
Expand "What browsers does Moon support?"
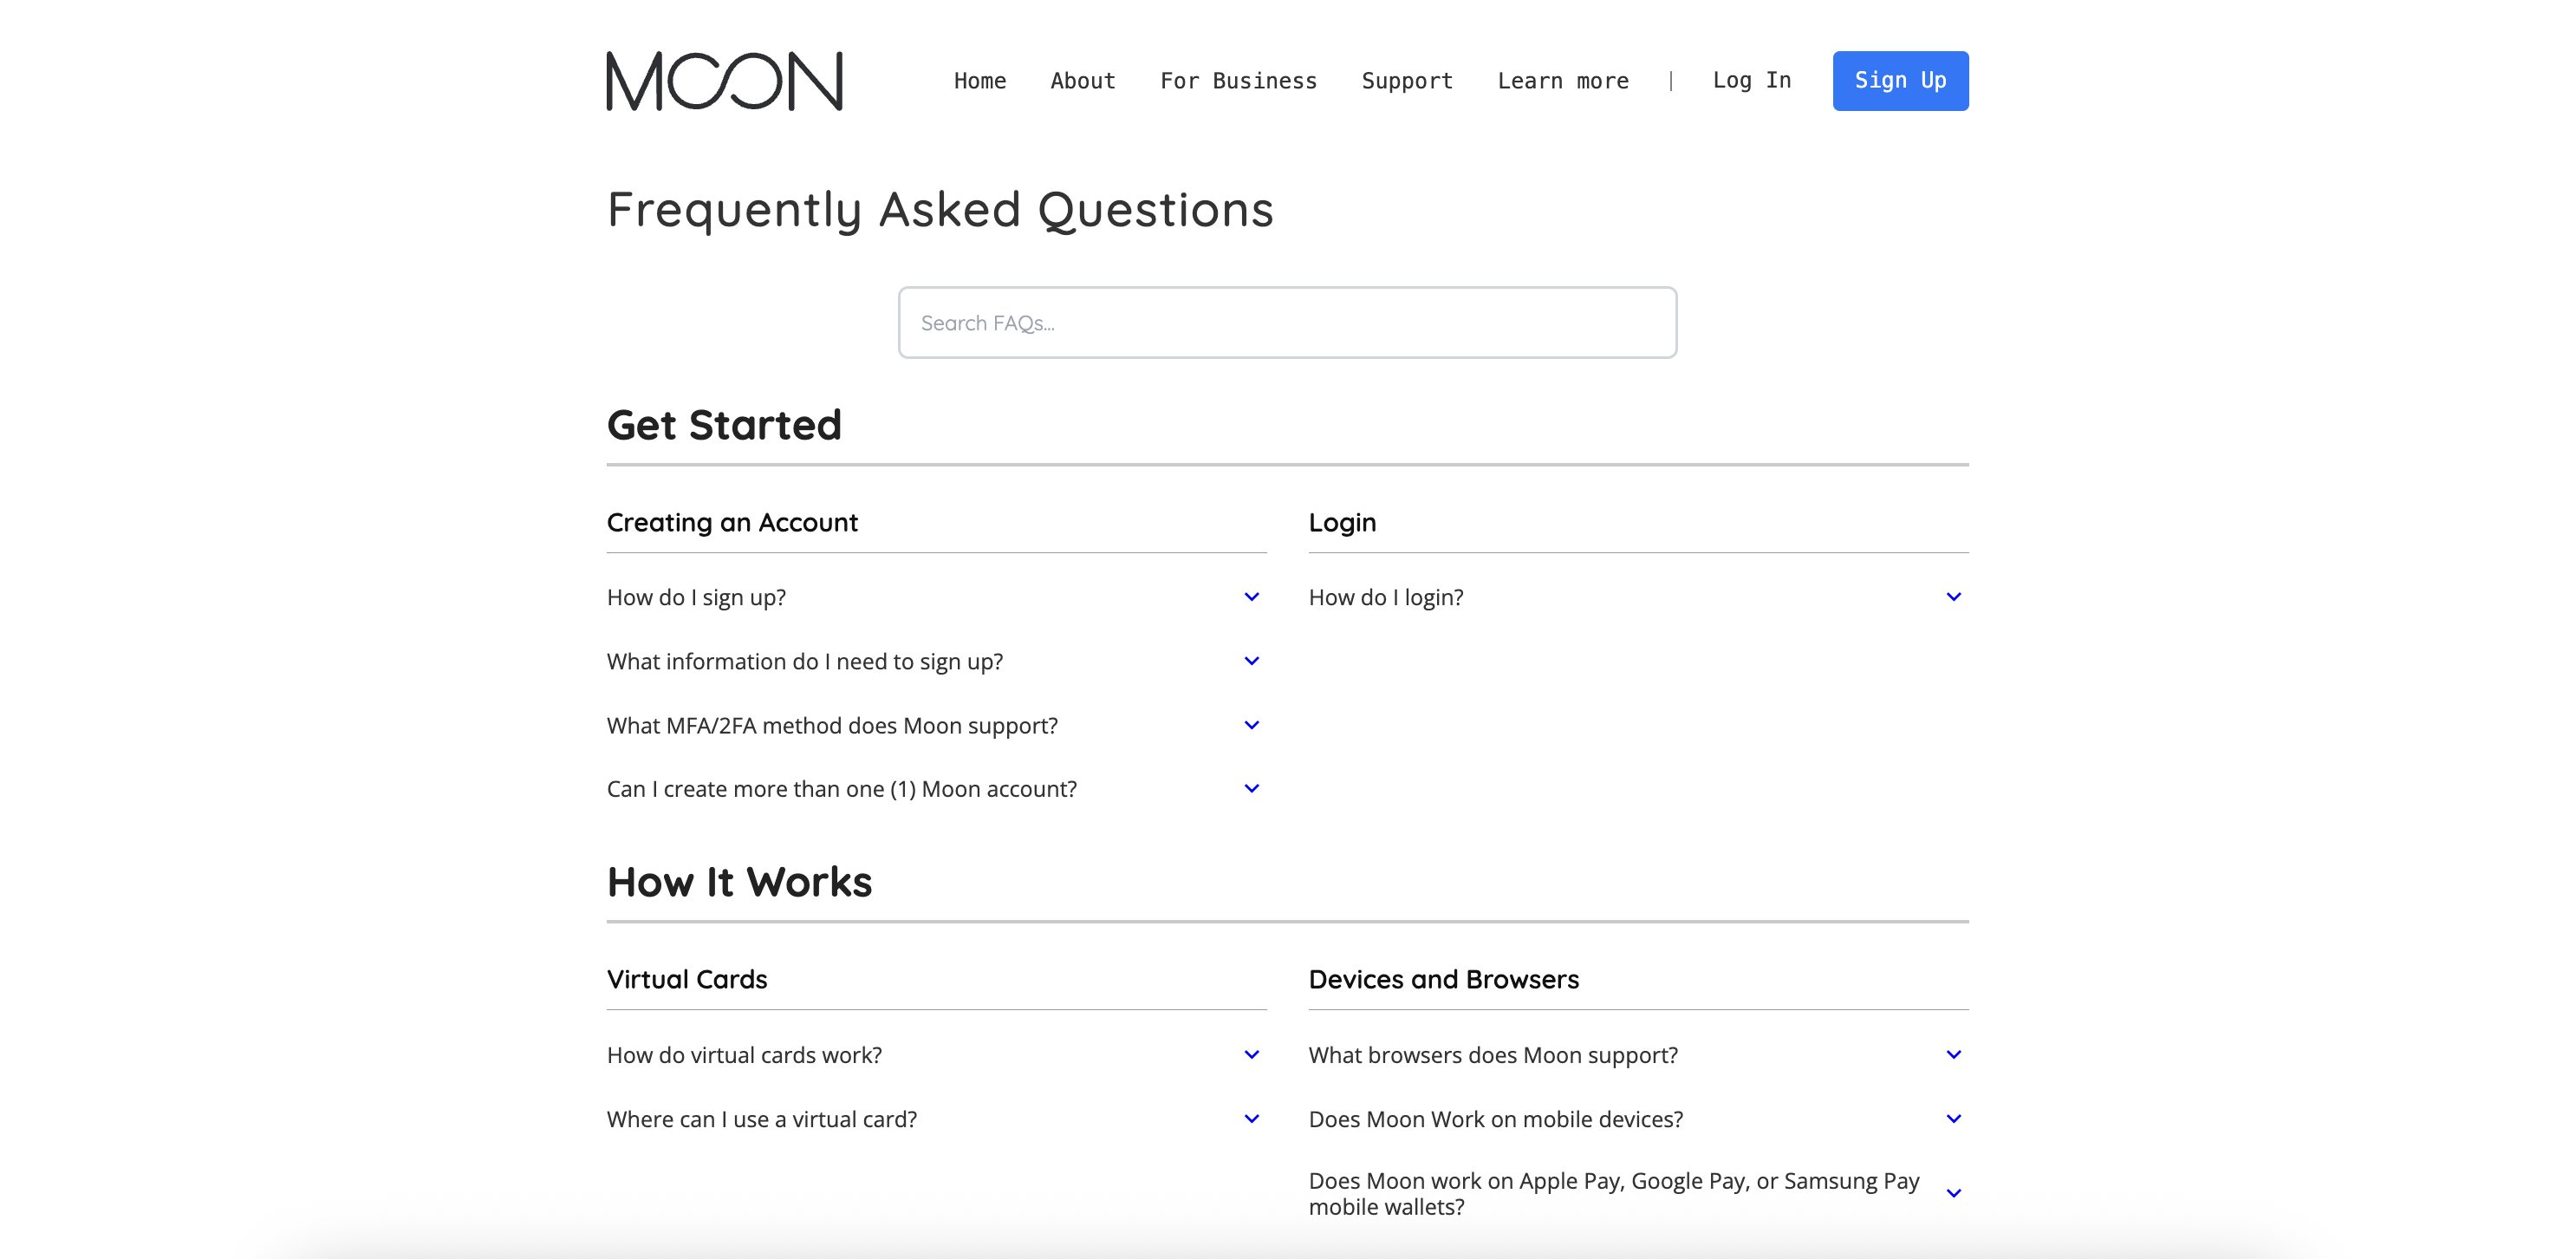click(x=1953, y=1054)
